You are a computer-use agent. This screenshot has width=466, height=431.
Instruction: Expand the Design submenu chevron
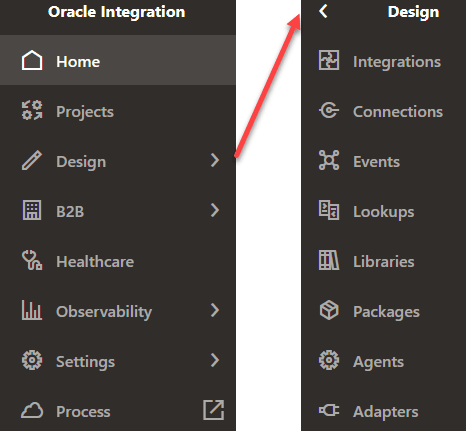click(215, 160)
